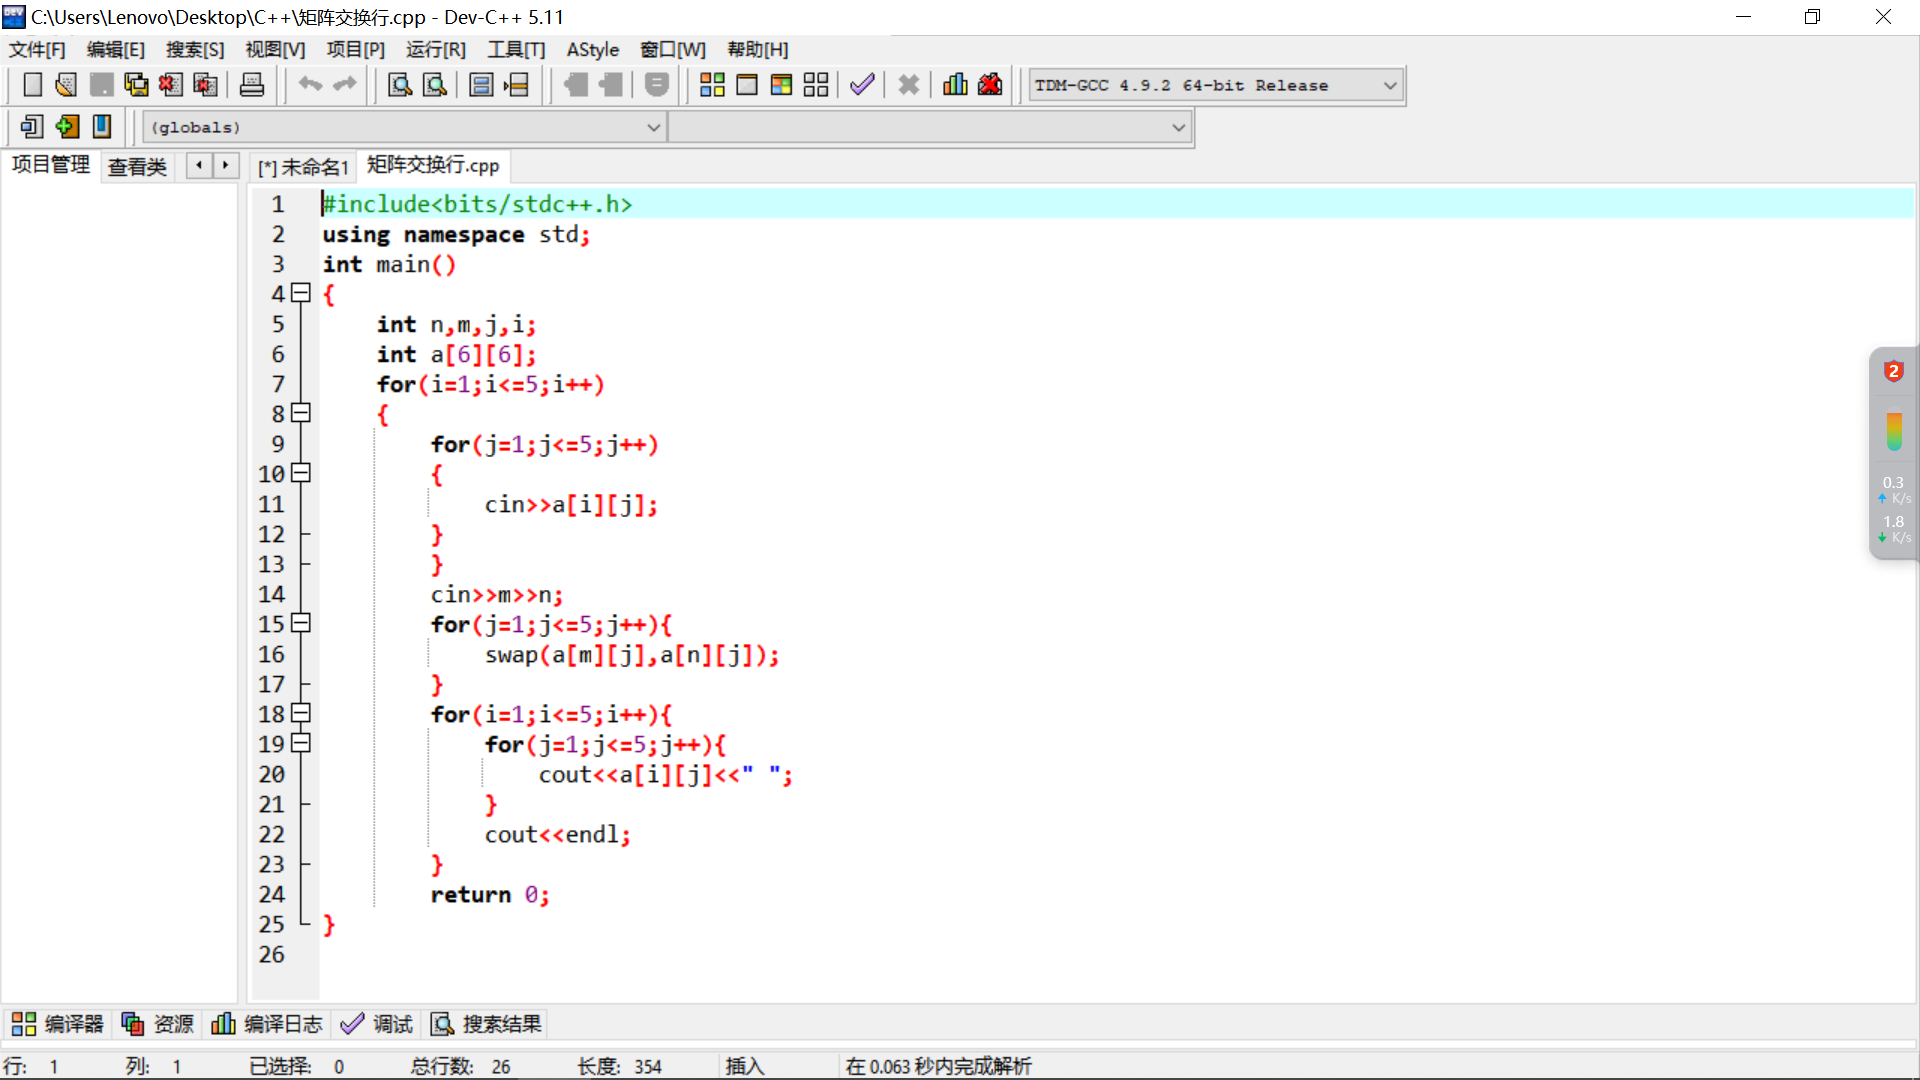Open the 编辑[E] menu

(116, 50)
